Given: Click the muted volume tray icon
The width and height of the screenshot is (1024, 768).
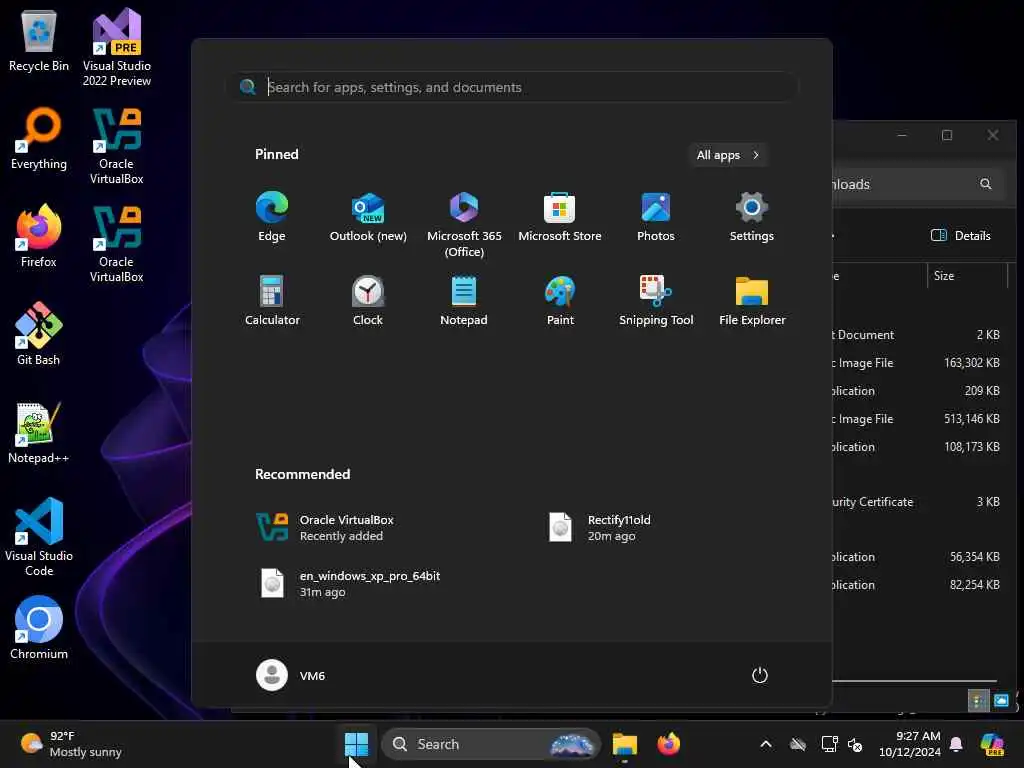Looking at the screenshot, I should 855,744.
